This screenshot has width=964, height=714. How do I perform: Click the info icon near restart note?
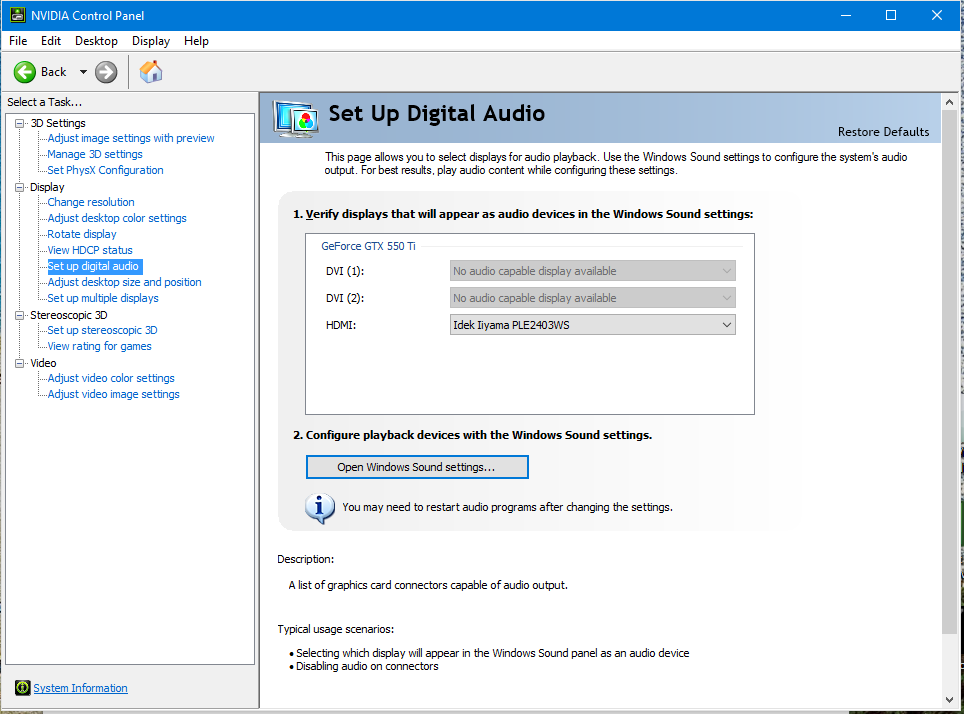coord(319,507)
